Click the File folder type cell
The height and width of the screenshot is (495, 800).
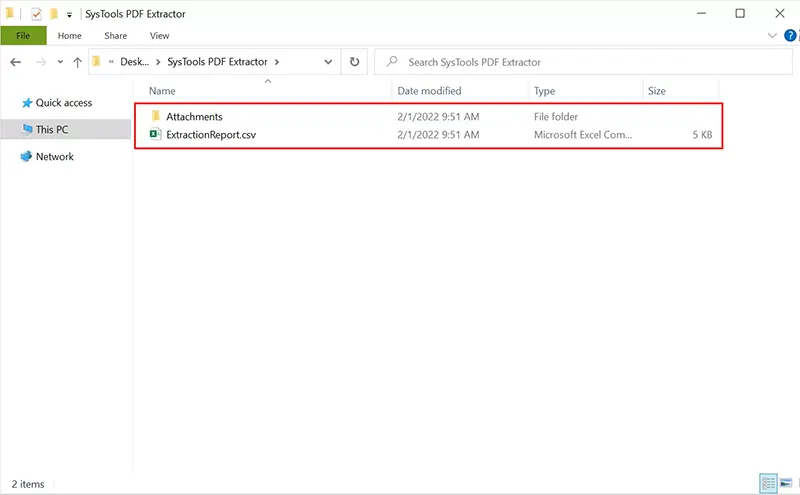[x=556, y=116]
